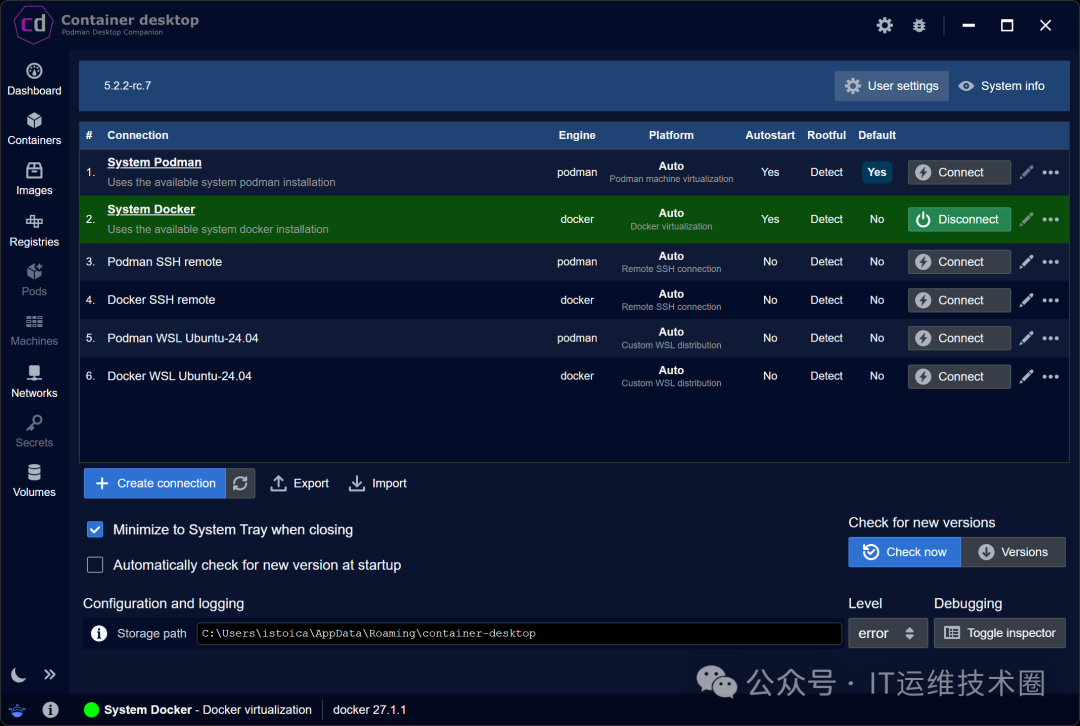
Task: Connect to Podman WSL Ubuntu-24.04
Action: 959,338
